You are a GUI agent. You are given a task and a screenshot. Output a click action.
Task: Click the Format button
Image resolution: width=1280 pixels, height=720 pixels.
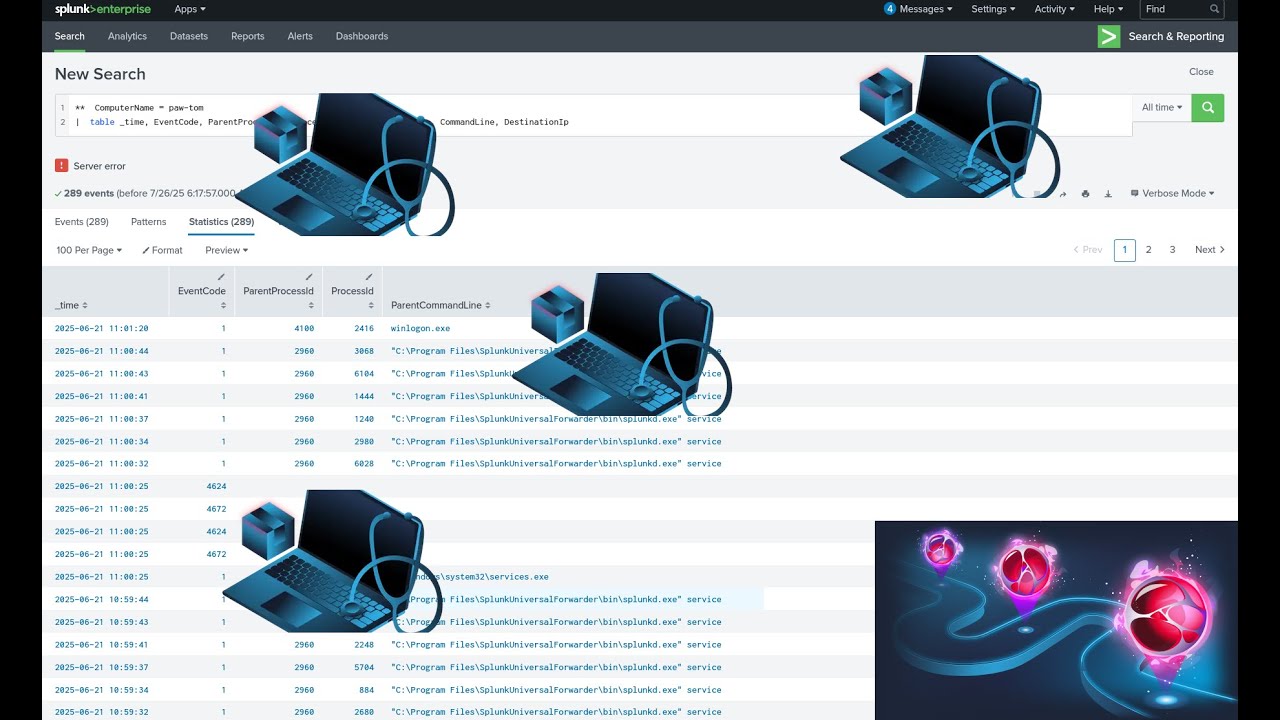162,250
